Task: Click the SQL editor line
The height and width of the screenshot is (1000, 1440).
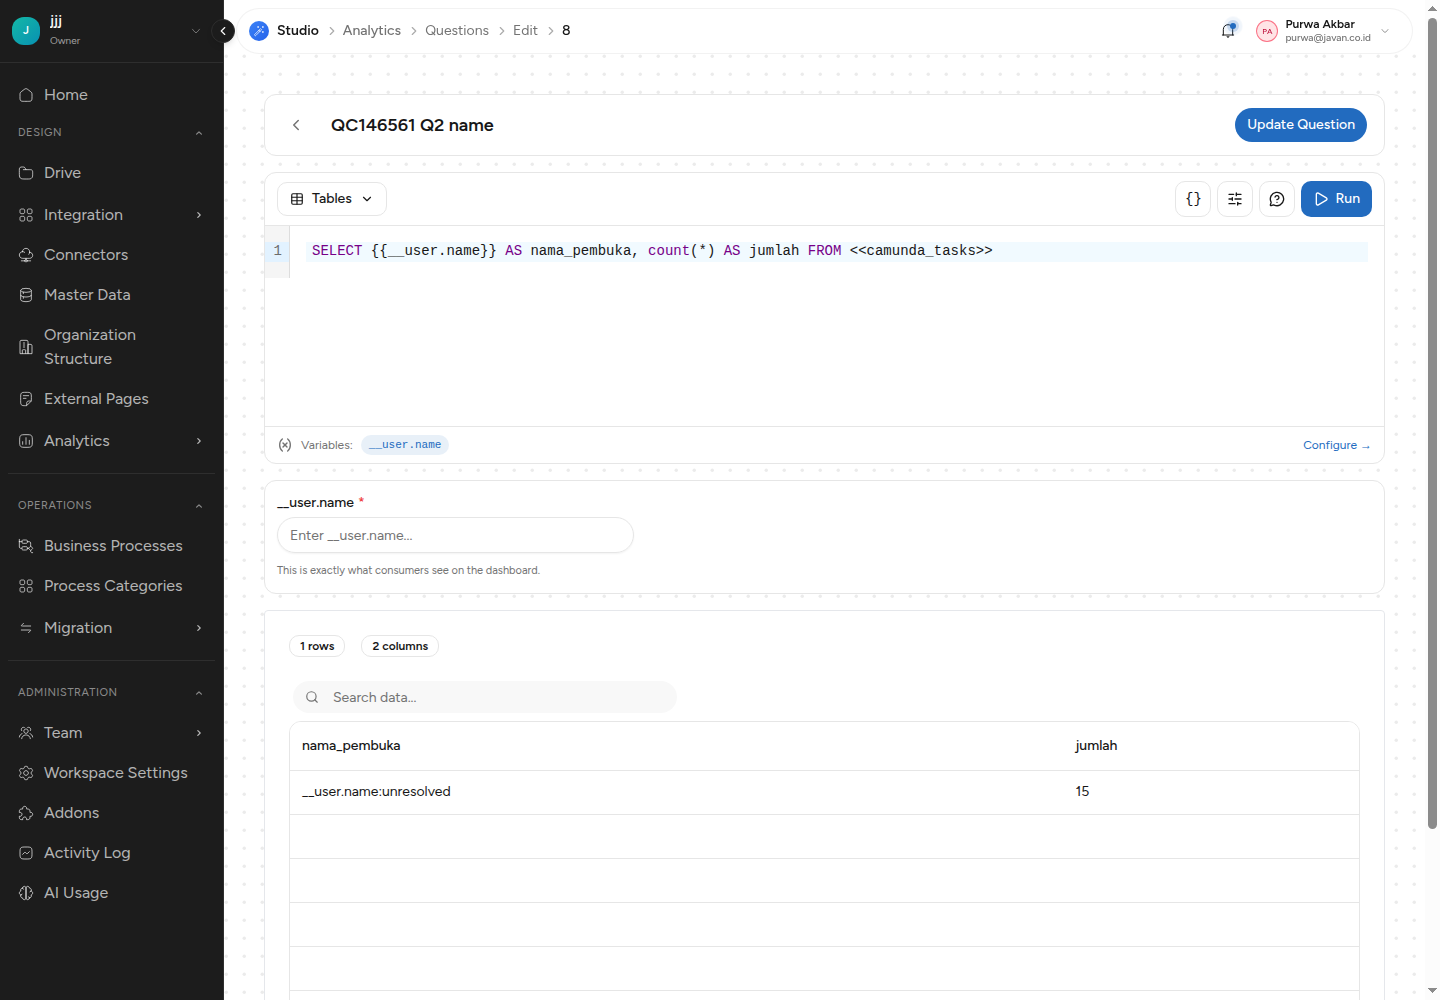Action: pos(836,251)
